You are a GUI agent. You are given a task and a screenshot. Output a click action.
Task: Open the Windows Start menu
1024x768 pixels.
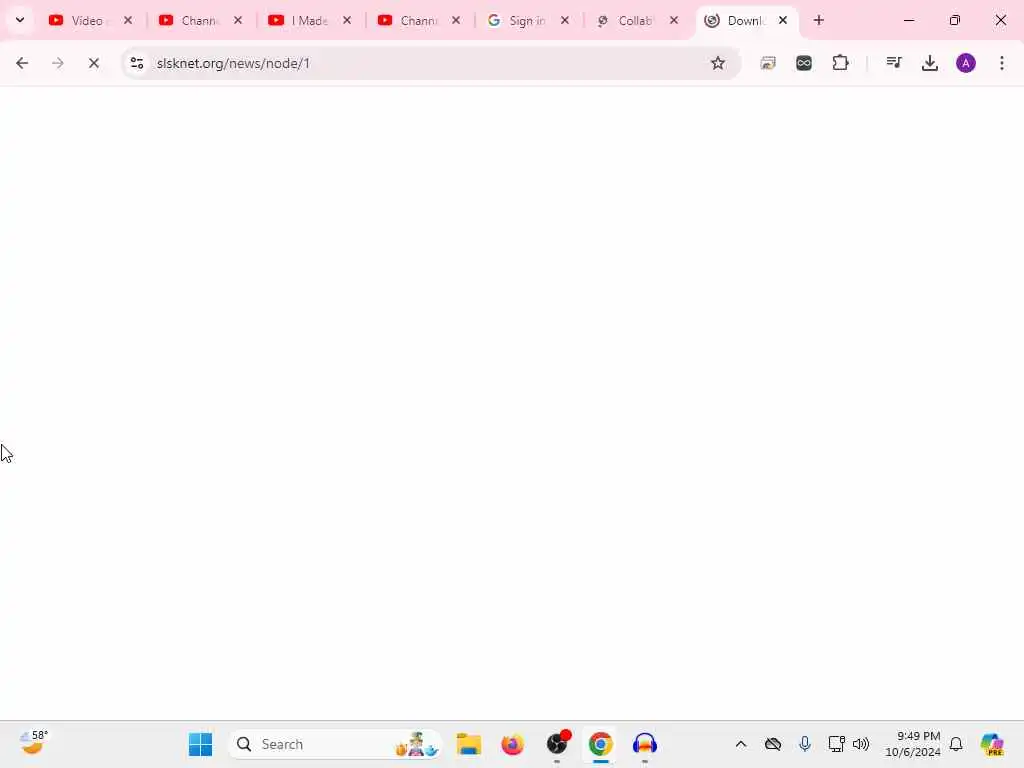pos(200,744)
